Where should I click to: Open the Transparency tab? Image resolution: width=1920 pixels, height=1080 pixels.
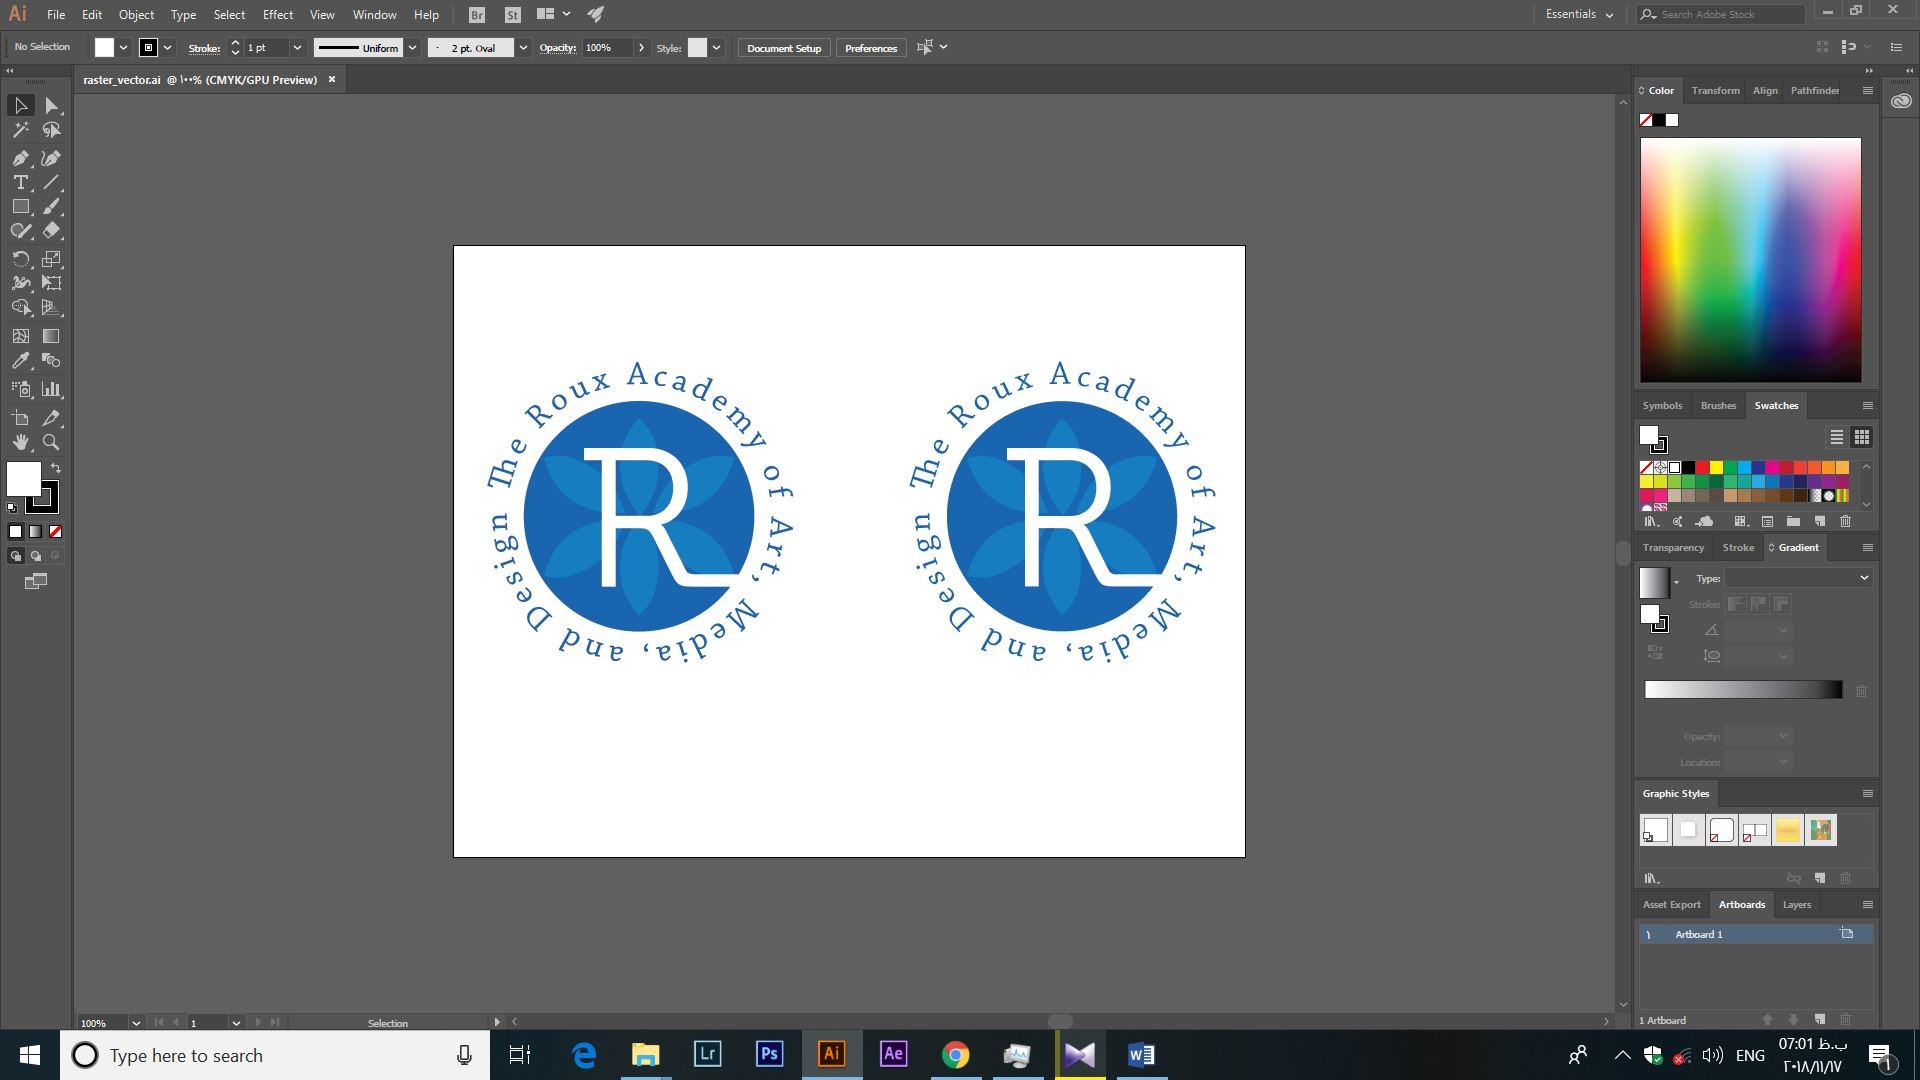click(1673, 548)
